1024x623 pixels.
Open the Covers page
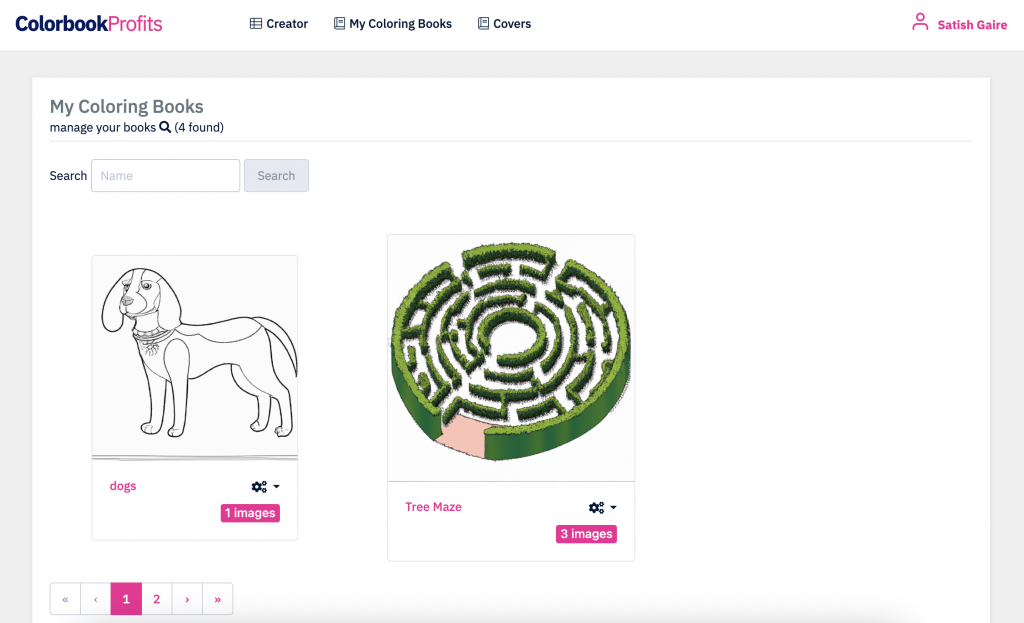click(504, 24)
